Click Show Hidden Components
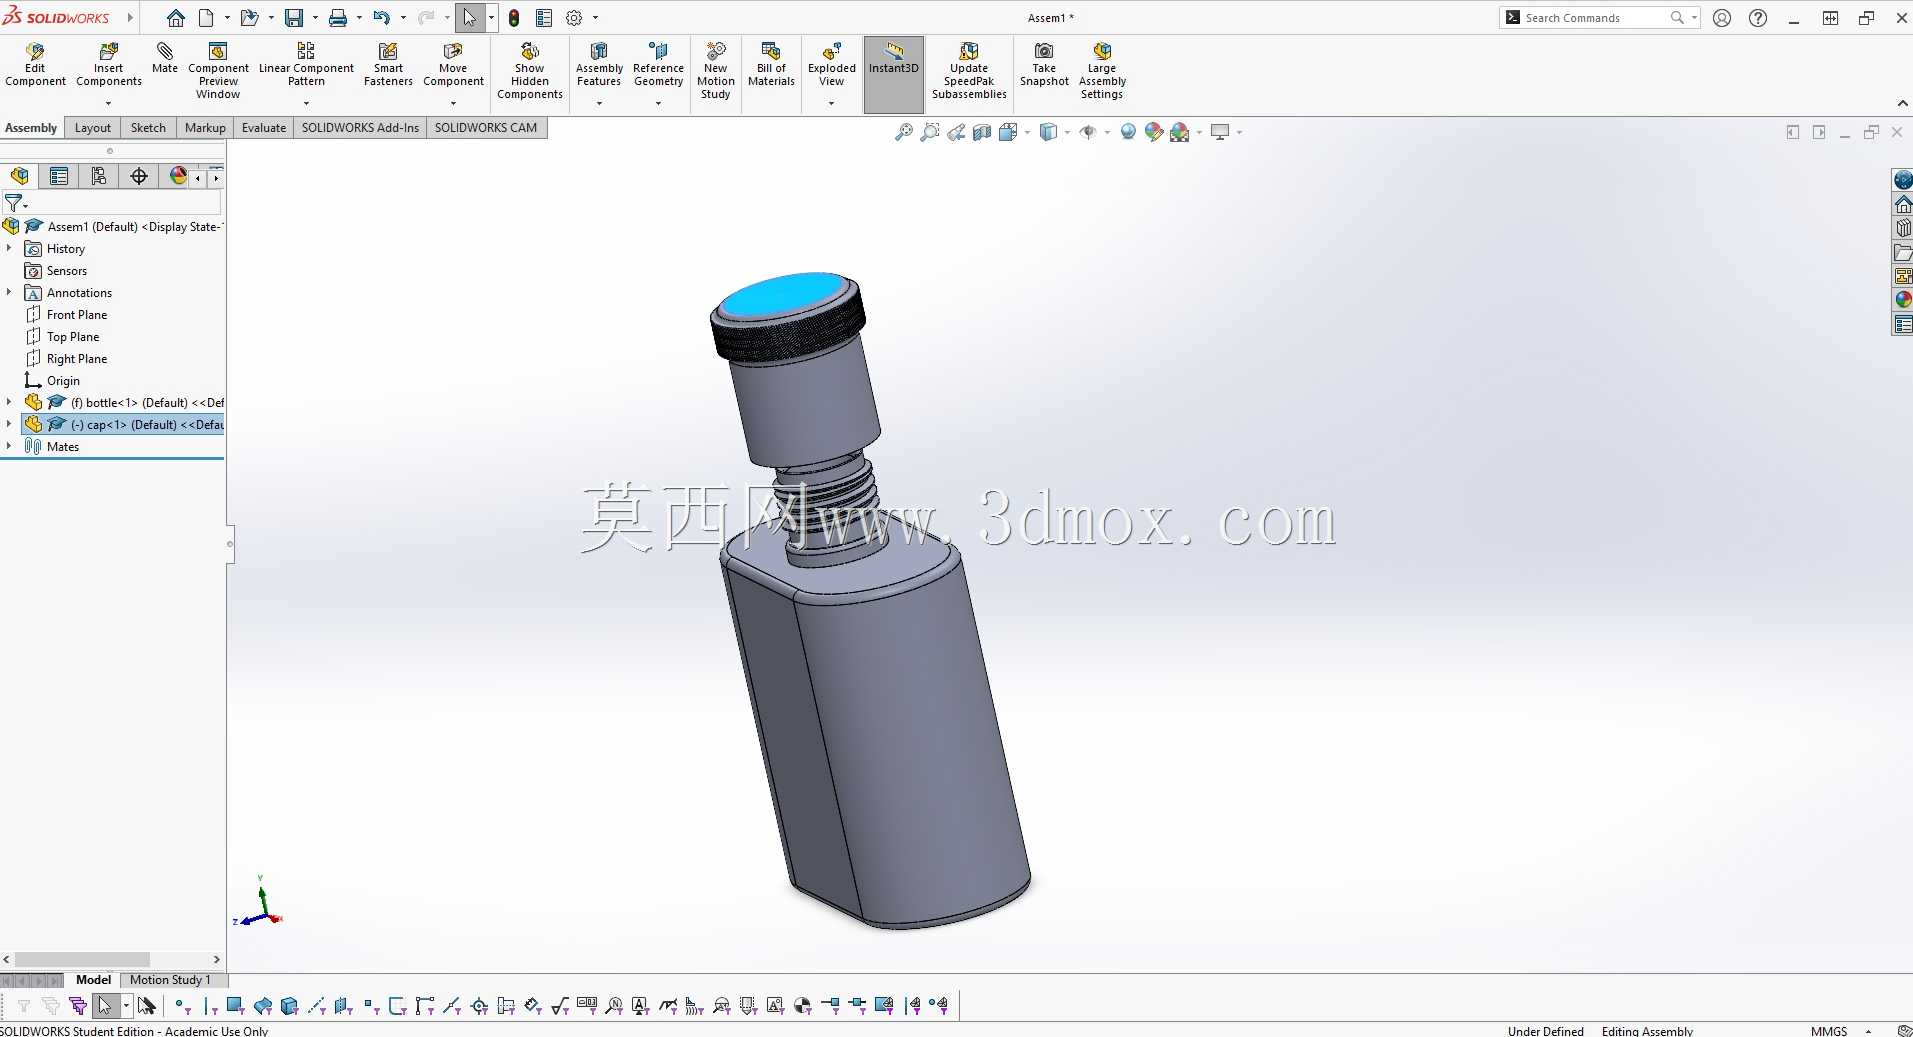1913x1037 pixels. coord(530,71)
